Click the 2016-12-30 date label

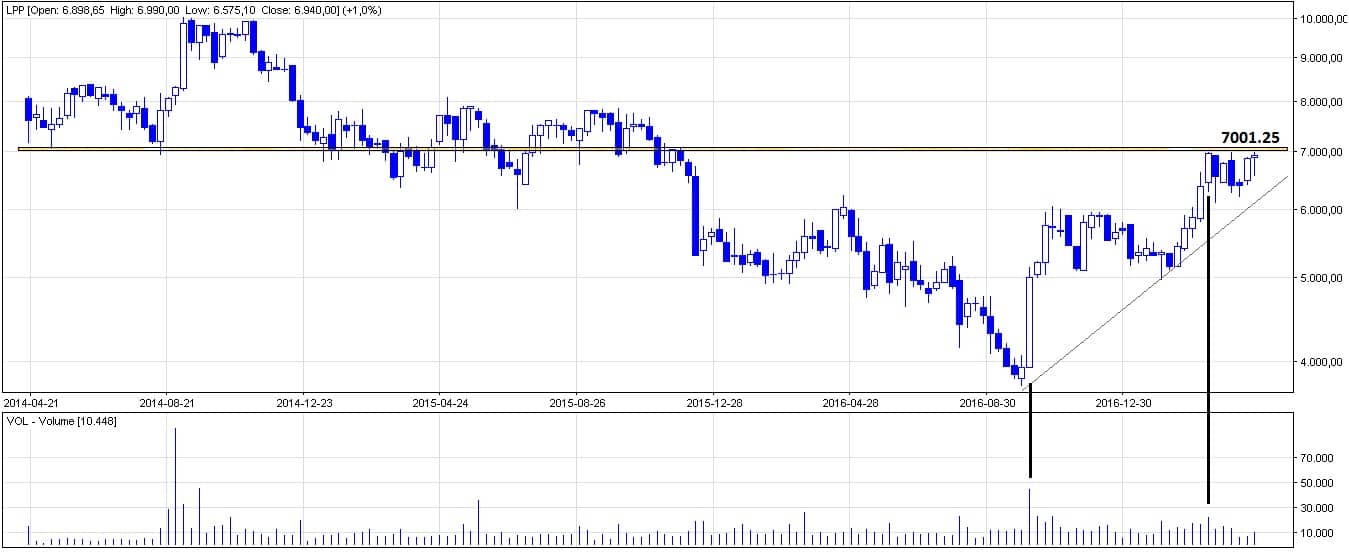(1124, 403)
